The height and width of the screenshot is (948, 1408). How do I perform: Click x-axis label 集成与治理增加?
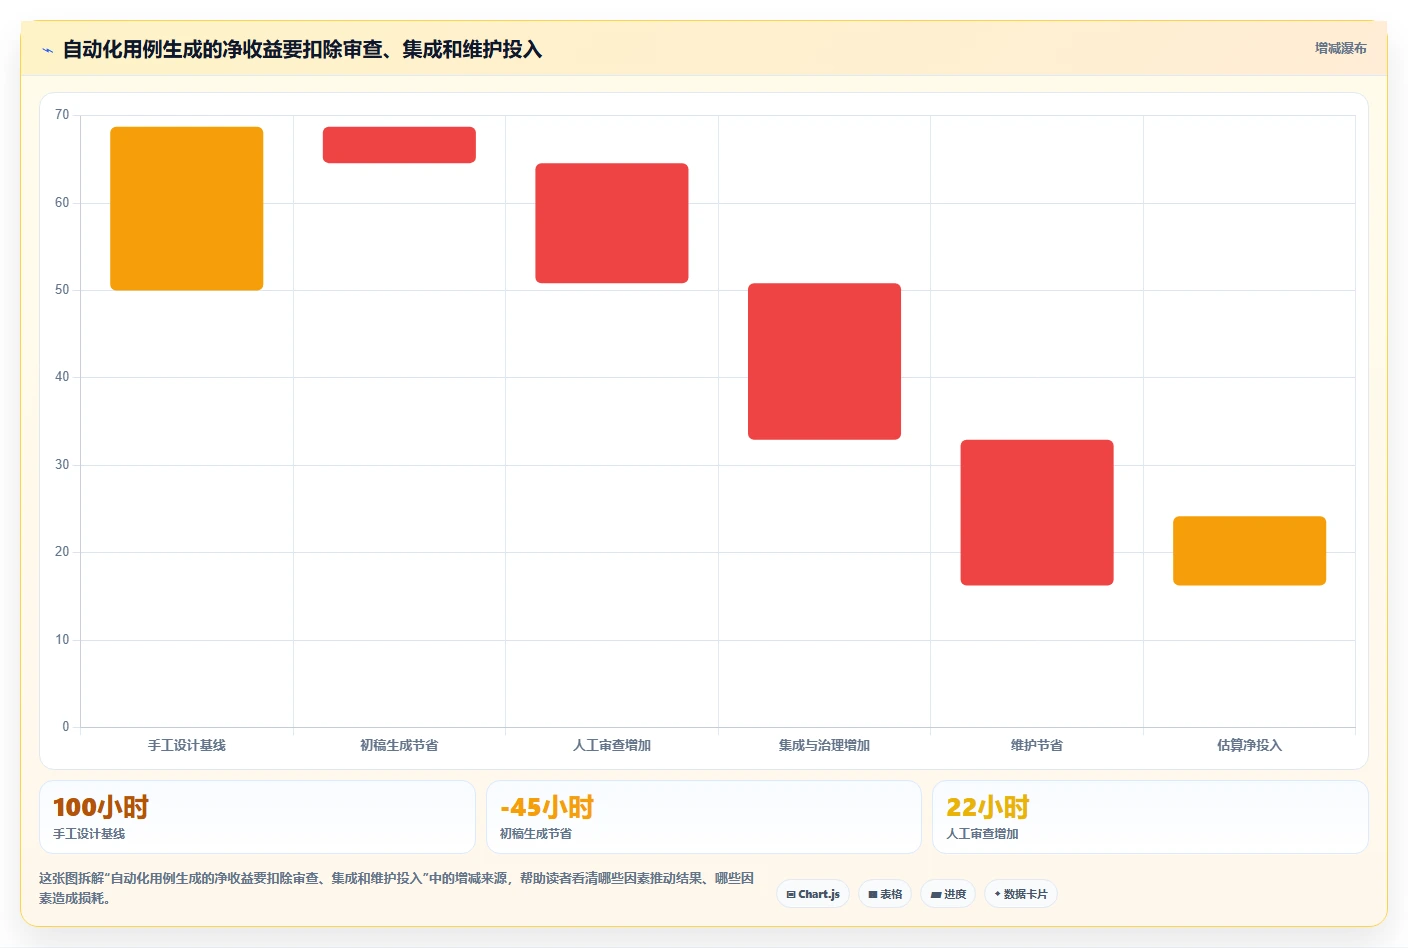[x=824, y=745]
